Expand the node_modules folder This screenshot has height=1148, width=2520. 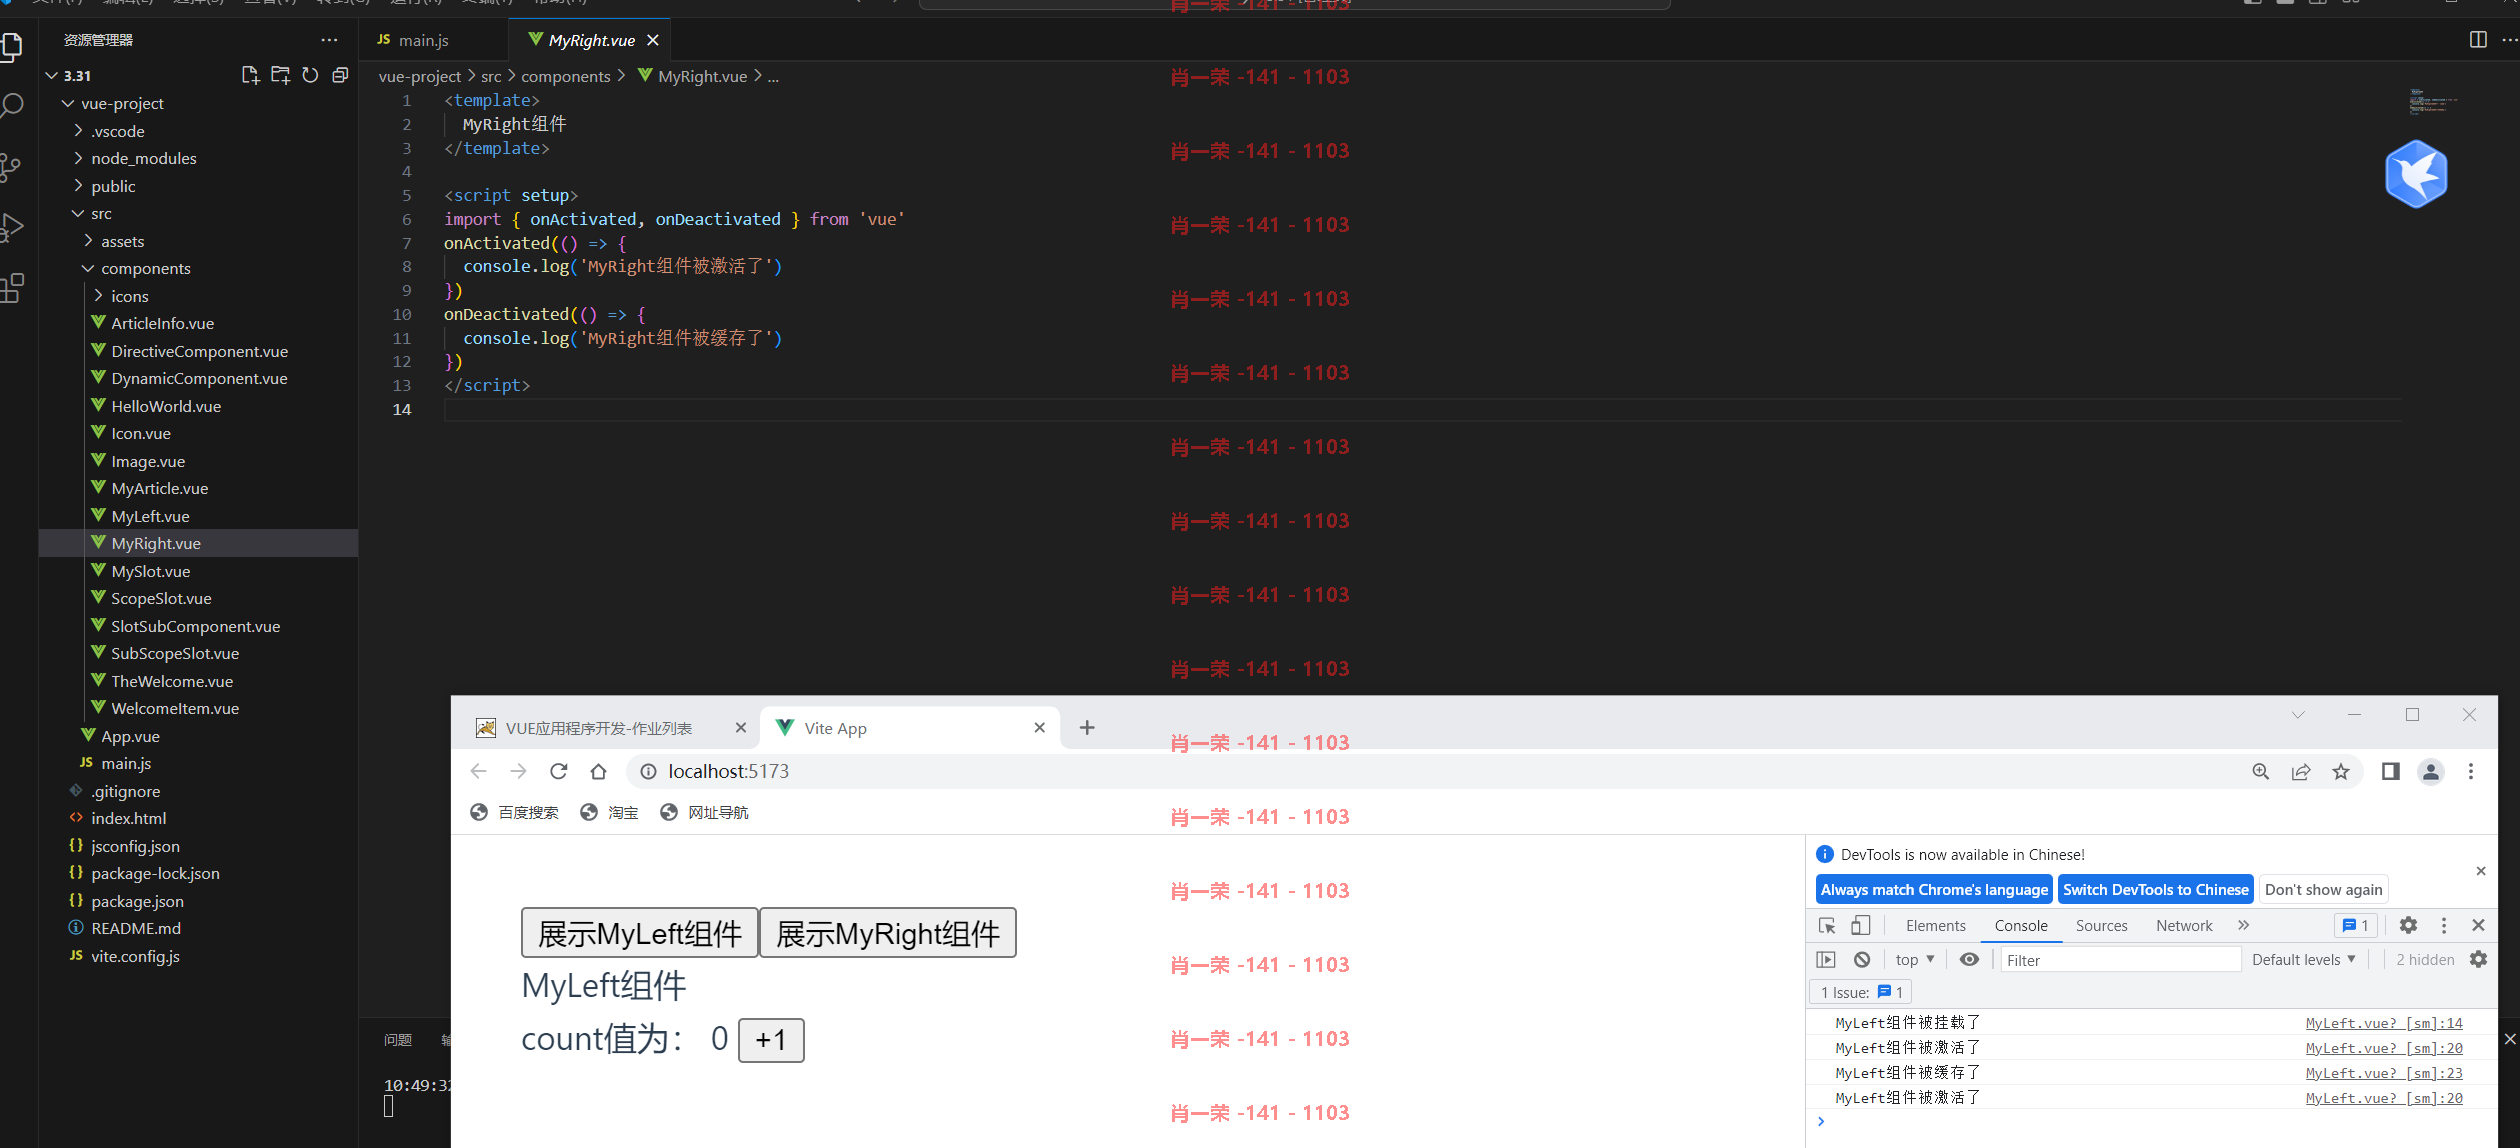(78, 158)
